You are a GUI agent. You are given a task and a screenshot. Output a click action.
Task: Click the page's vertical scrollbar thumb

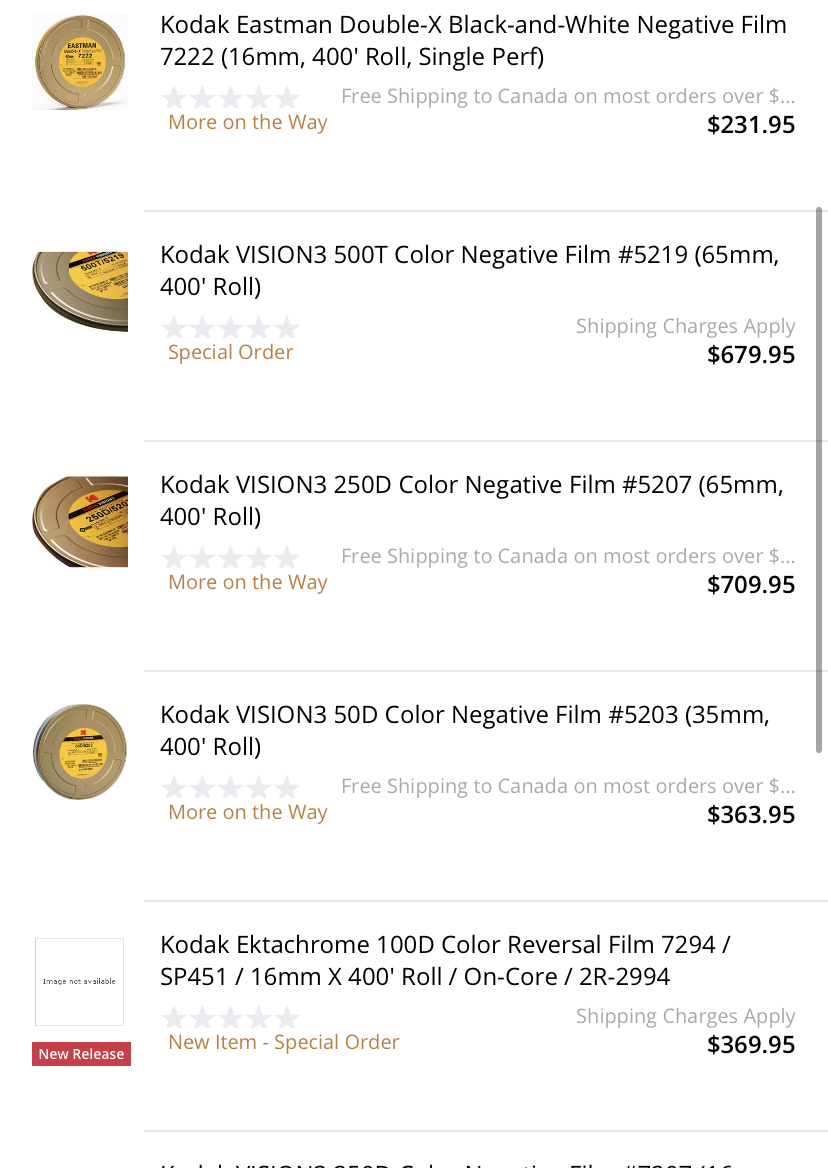click(x=819, y=480)
